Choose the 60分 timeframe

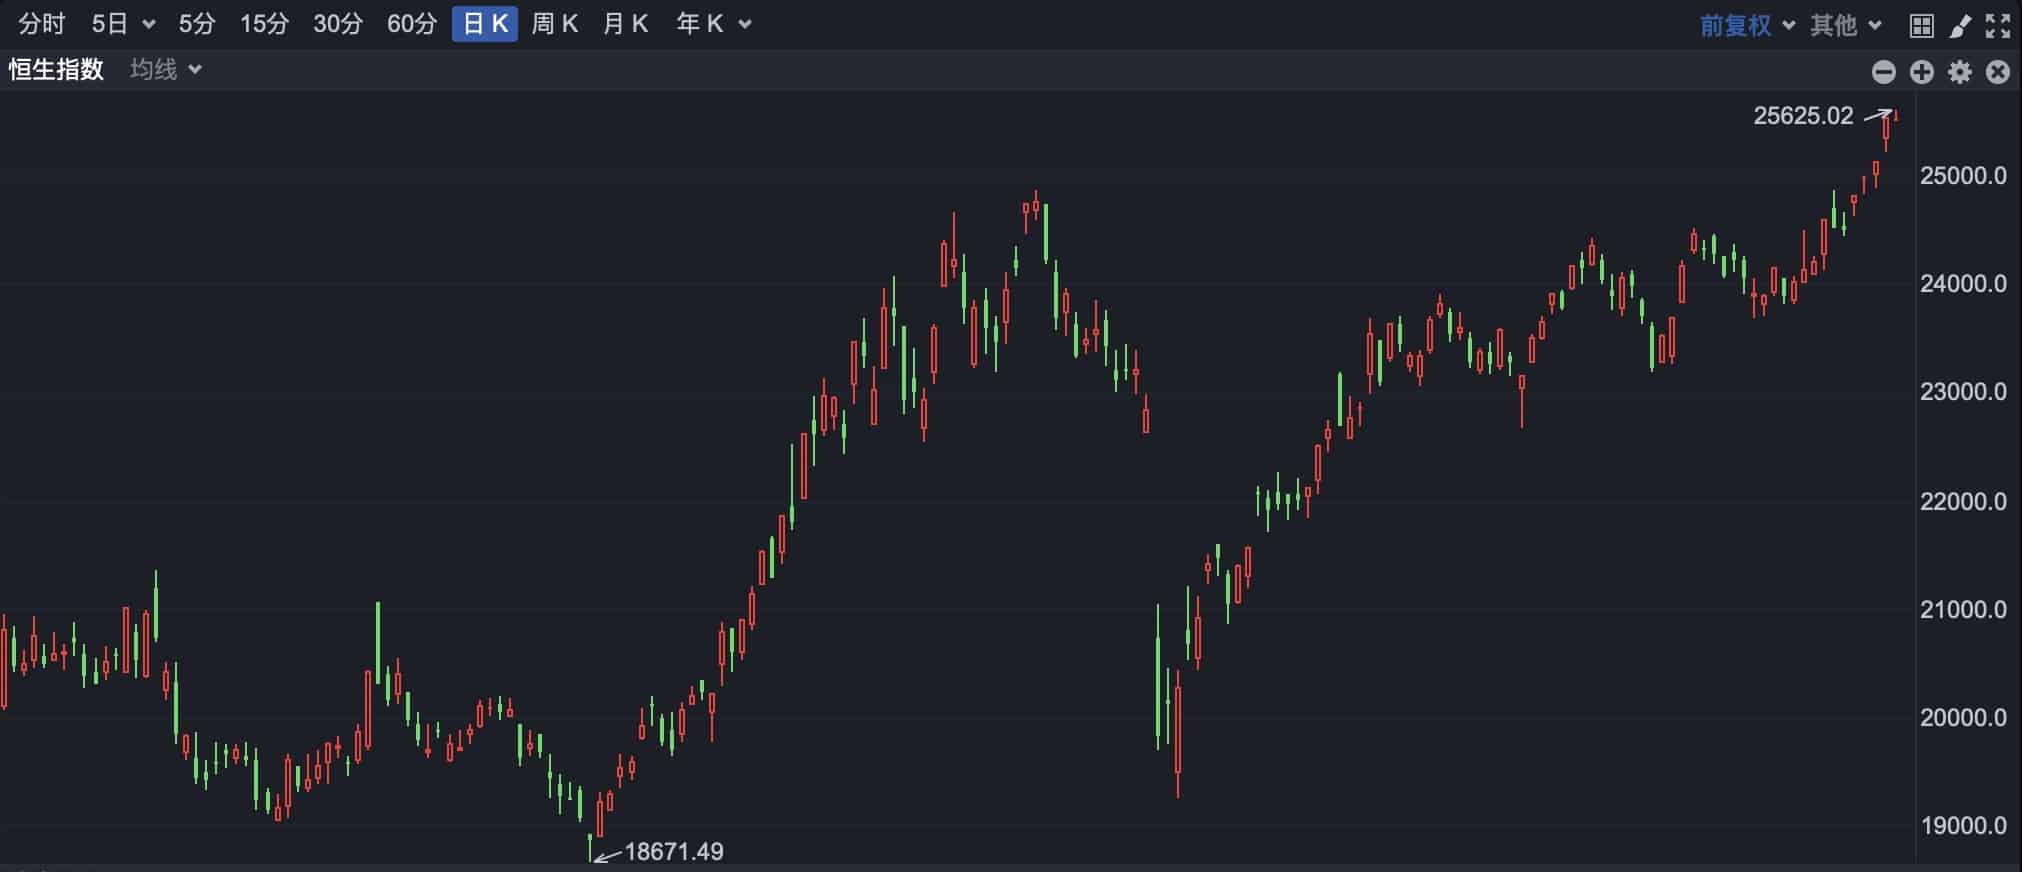[x=412, y=24]
